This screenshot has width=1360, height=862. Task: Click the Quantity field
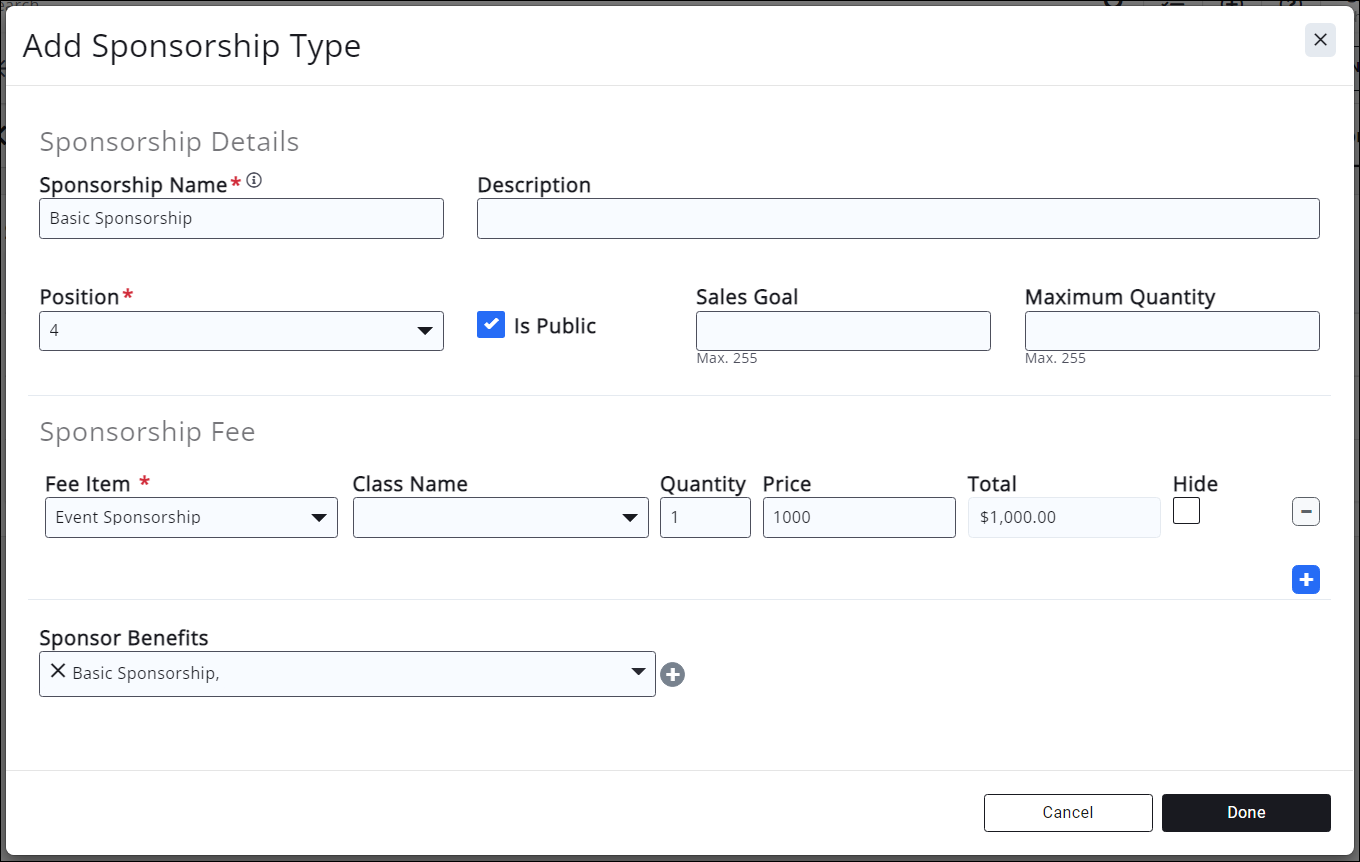[704, 518]
